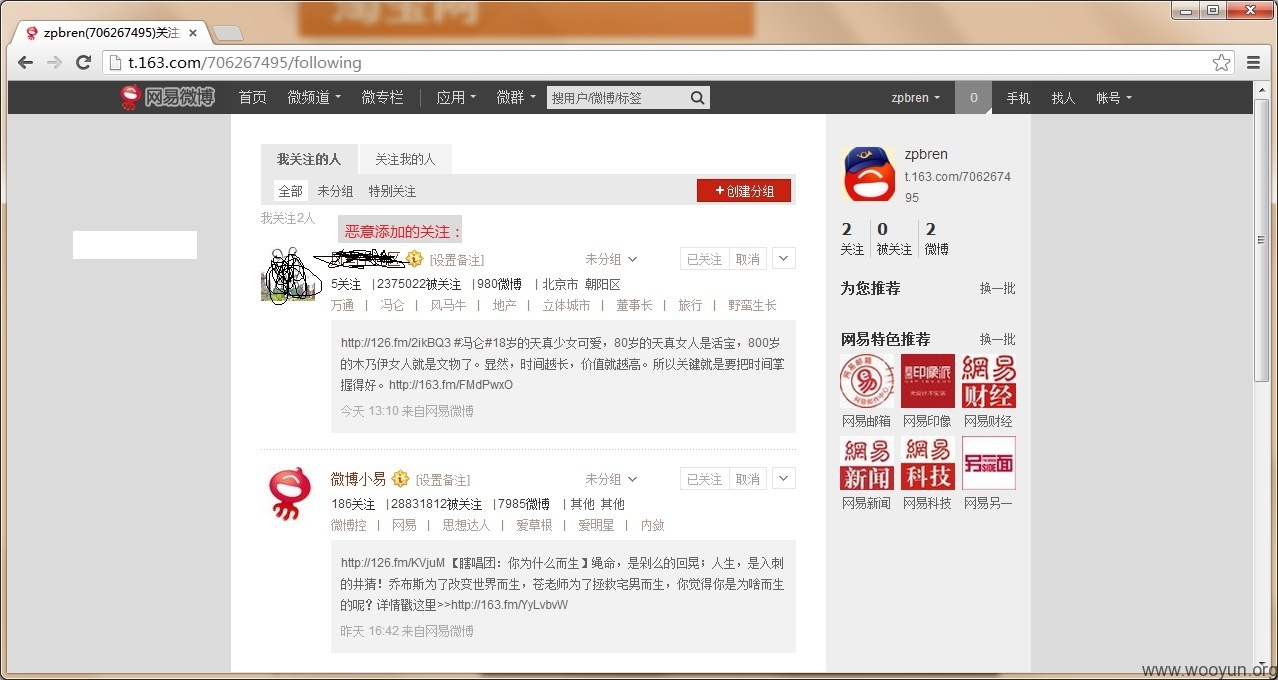Click the notification count 0 box
1278x680 pixels.
tap(973, 98)
